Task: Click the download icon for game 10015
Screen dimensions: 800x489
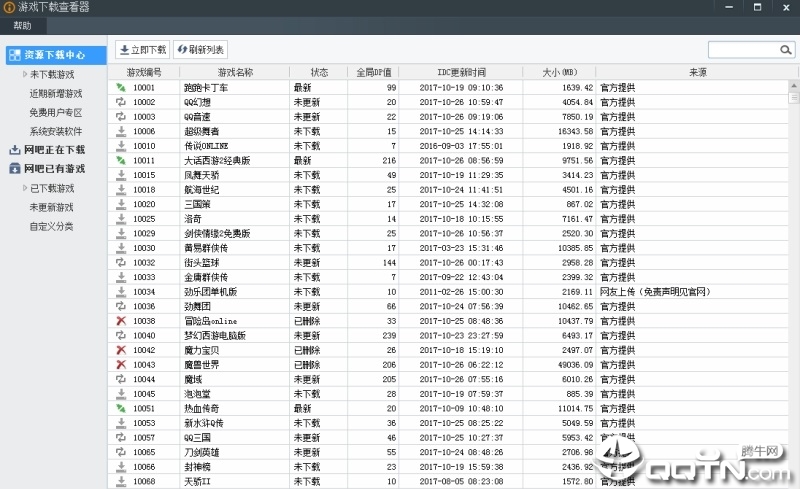Action: pyautogui.click(x=120, y=175)
